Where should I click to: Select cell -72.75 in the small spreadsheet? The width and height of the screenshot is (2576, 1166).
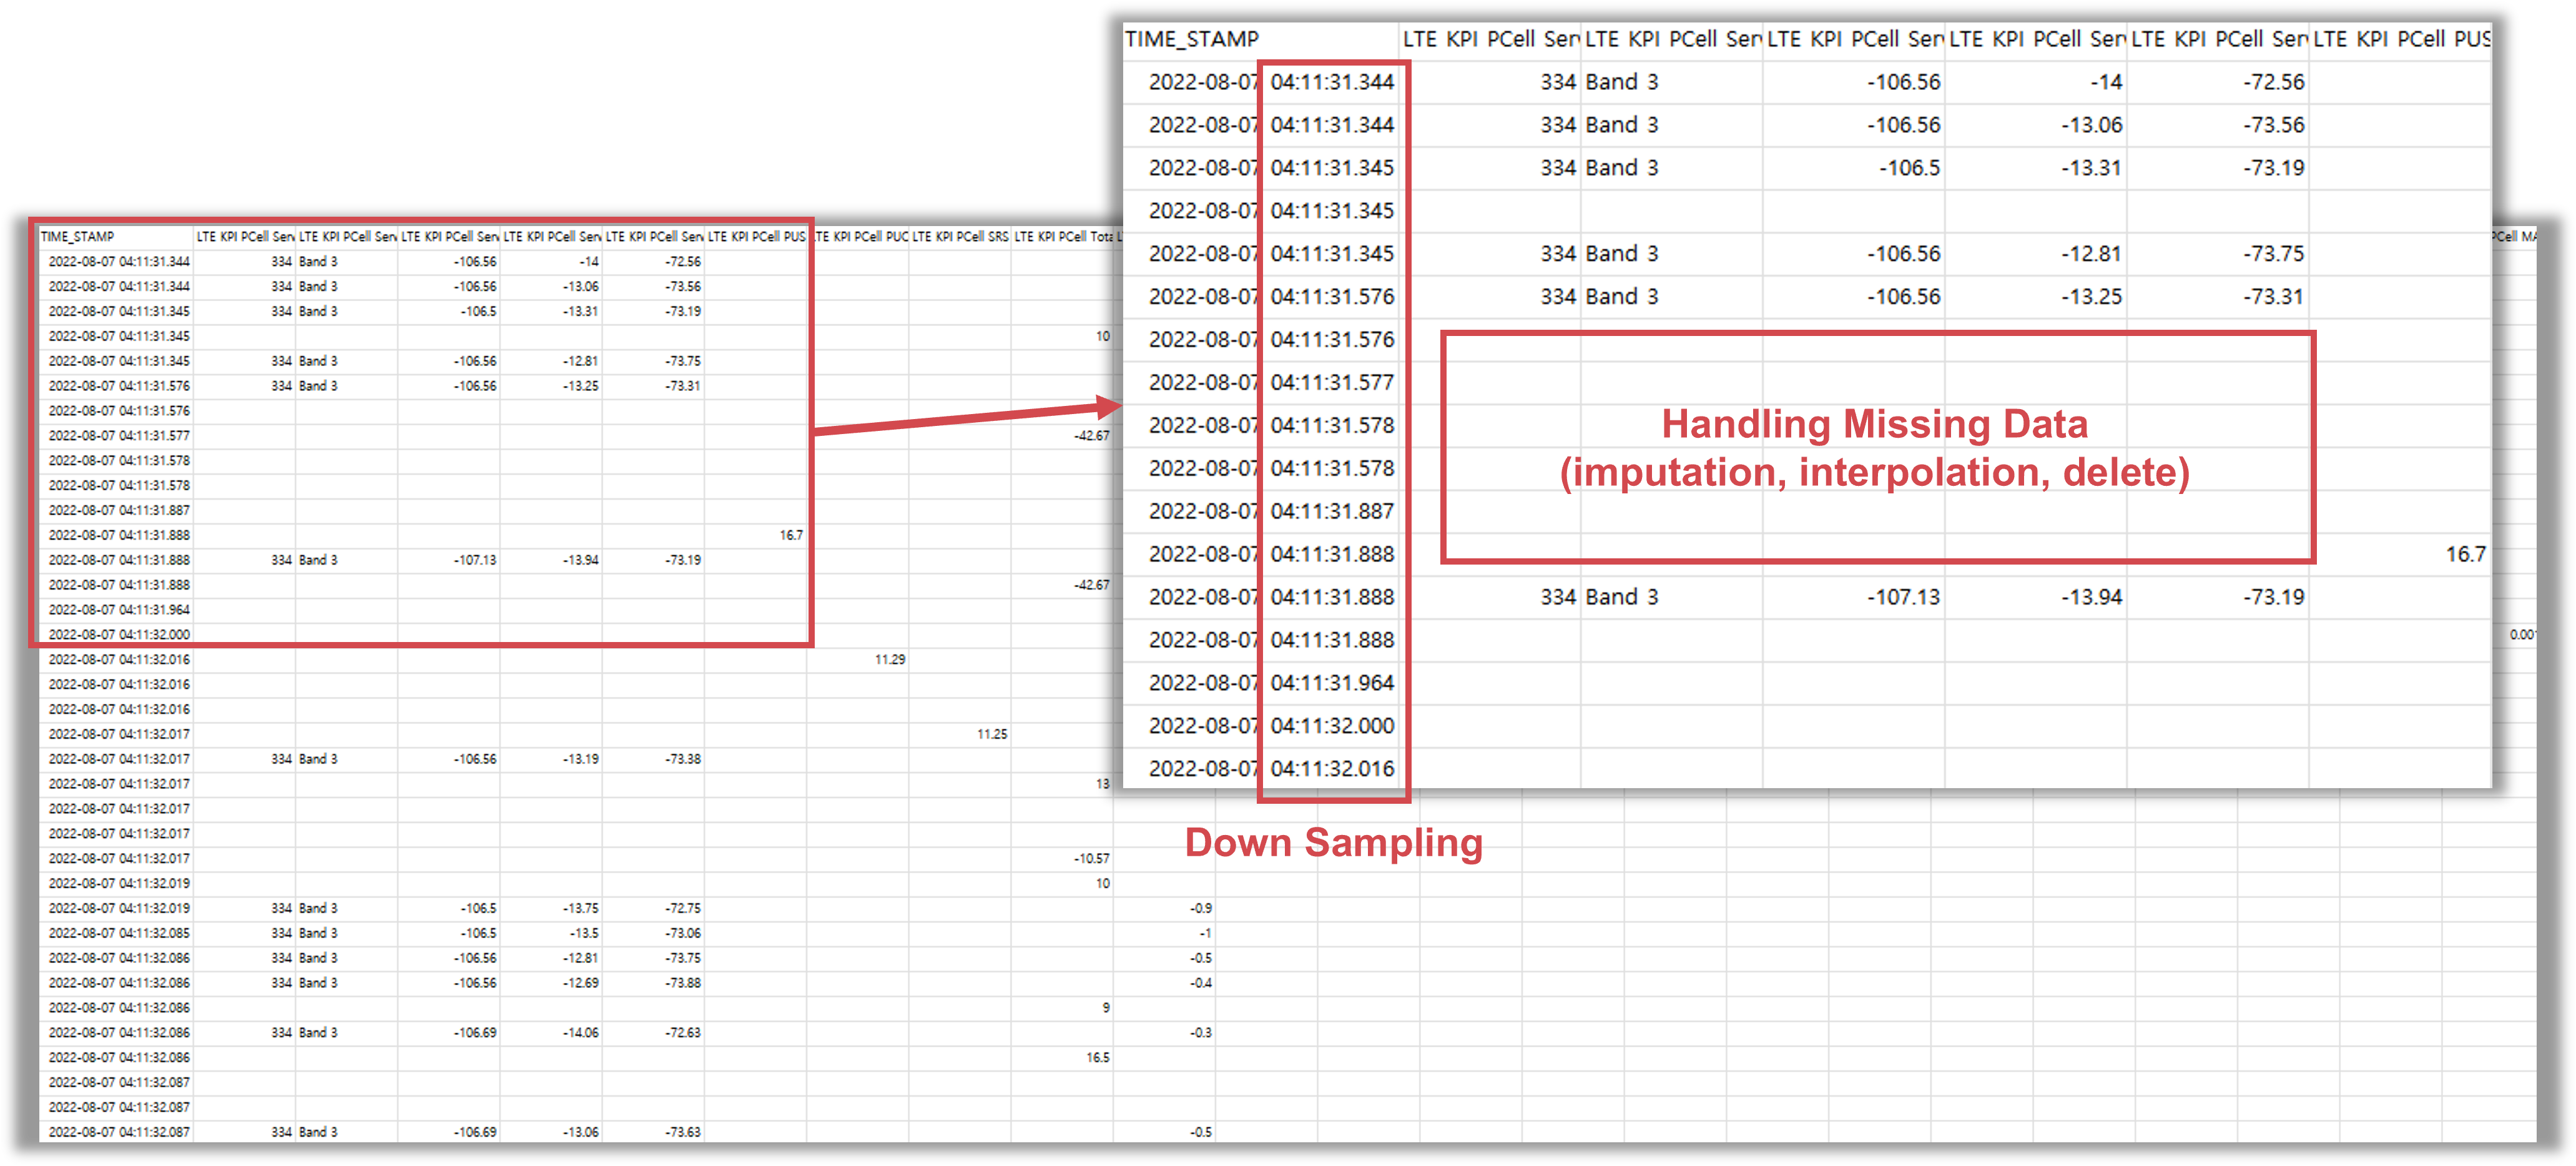tap(683, 909)
